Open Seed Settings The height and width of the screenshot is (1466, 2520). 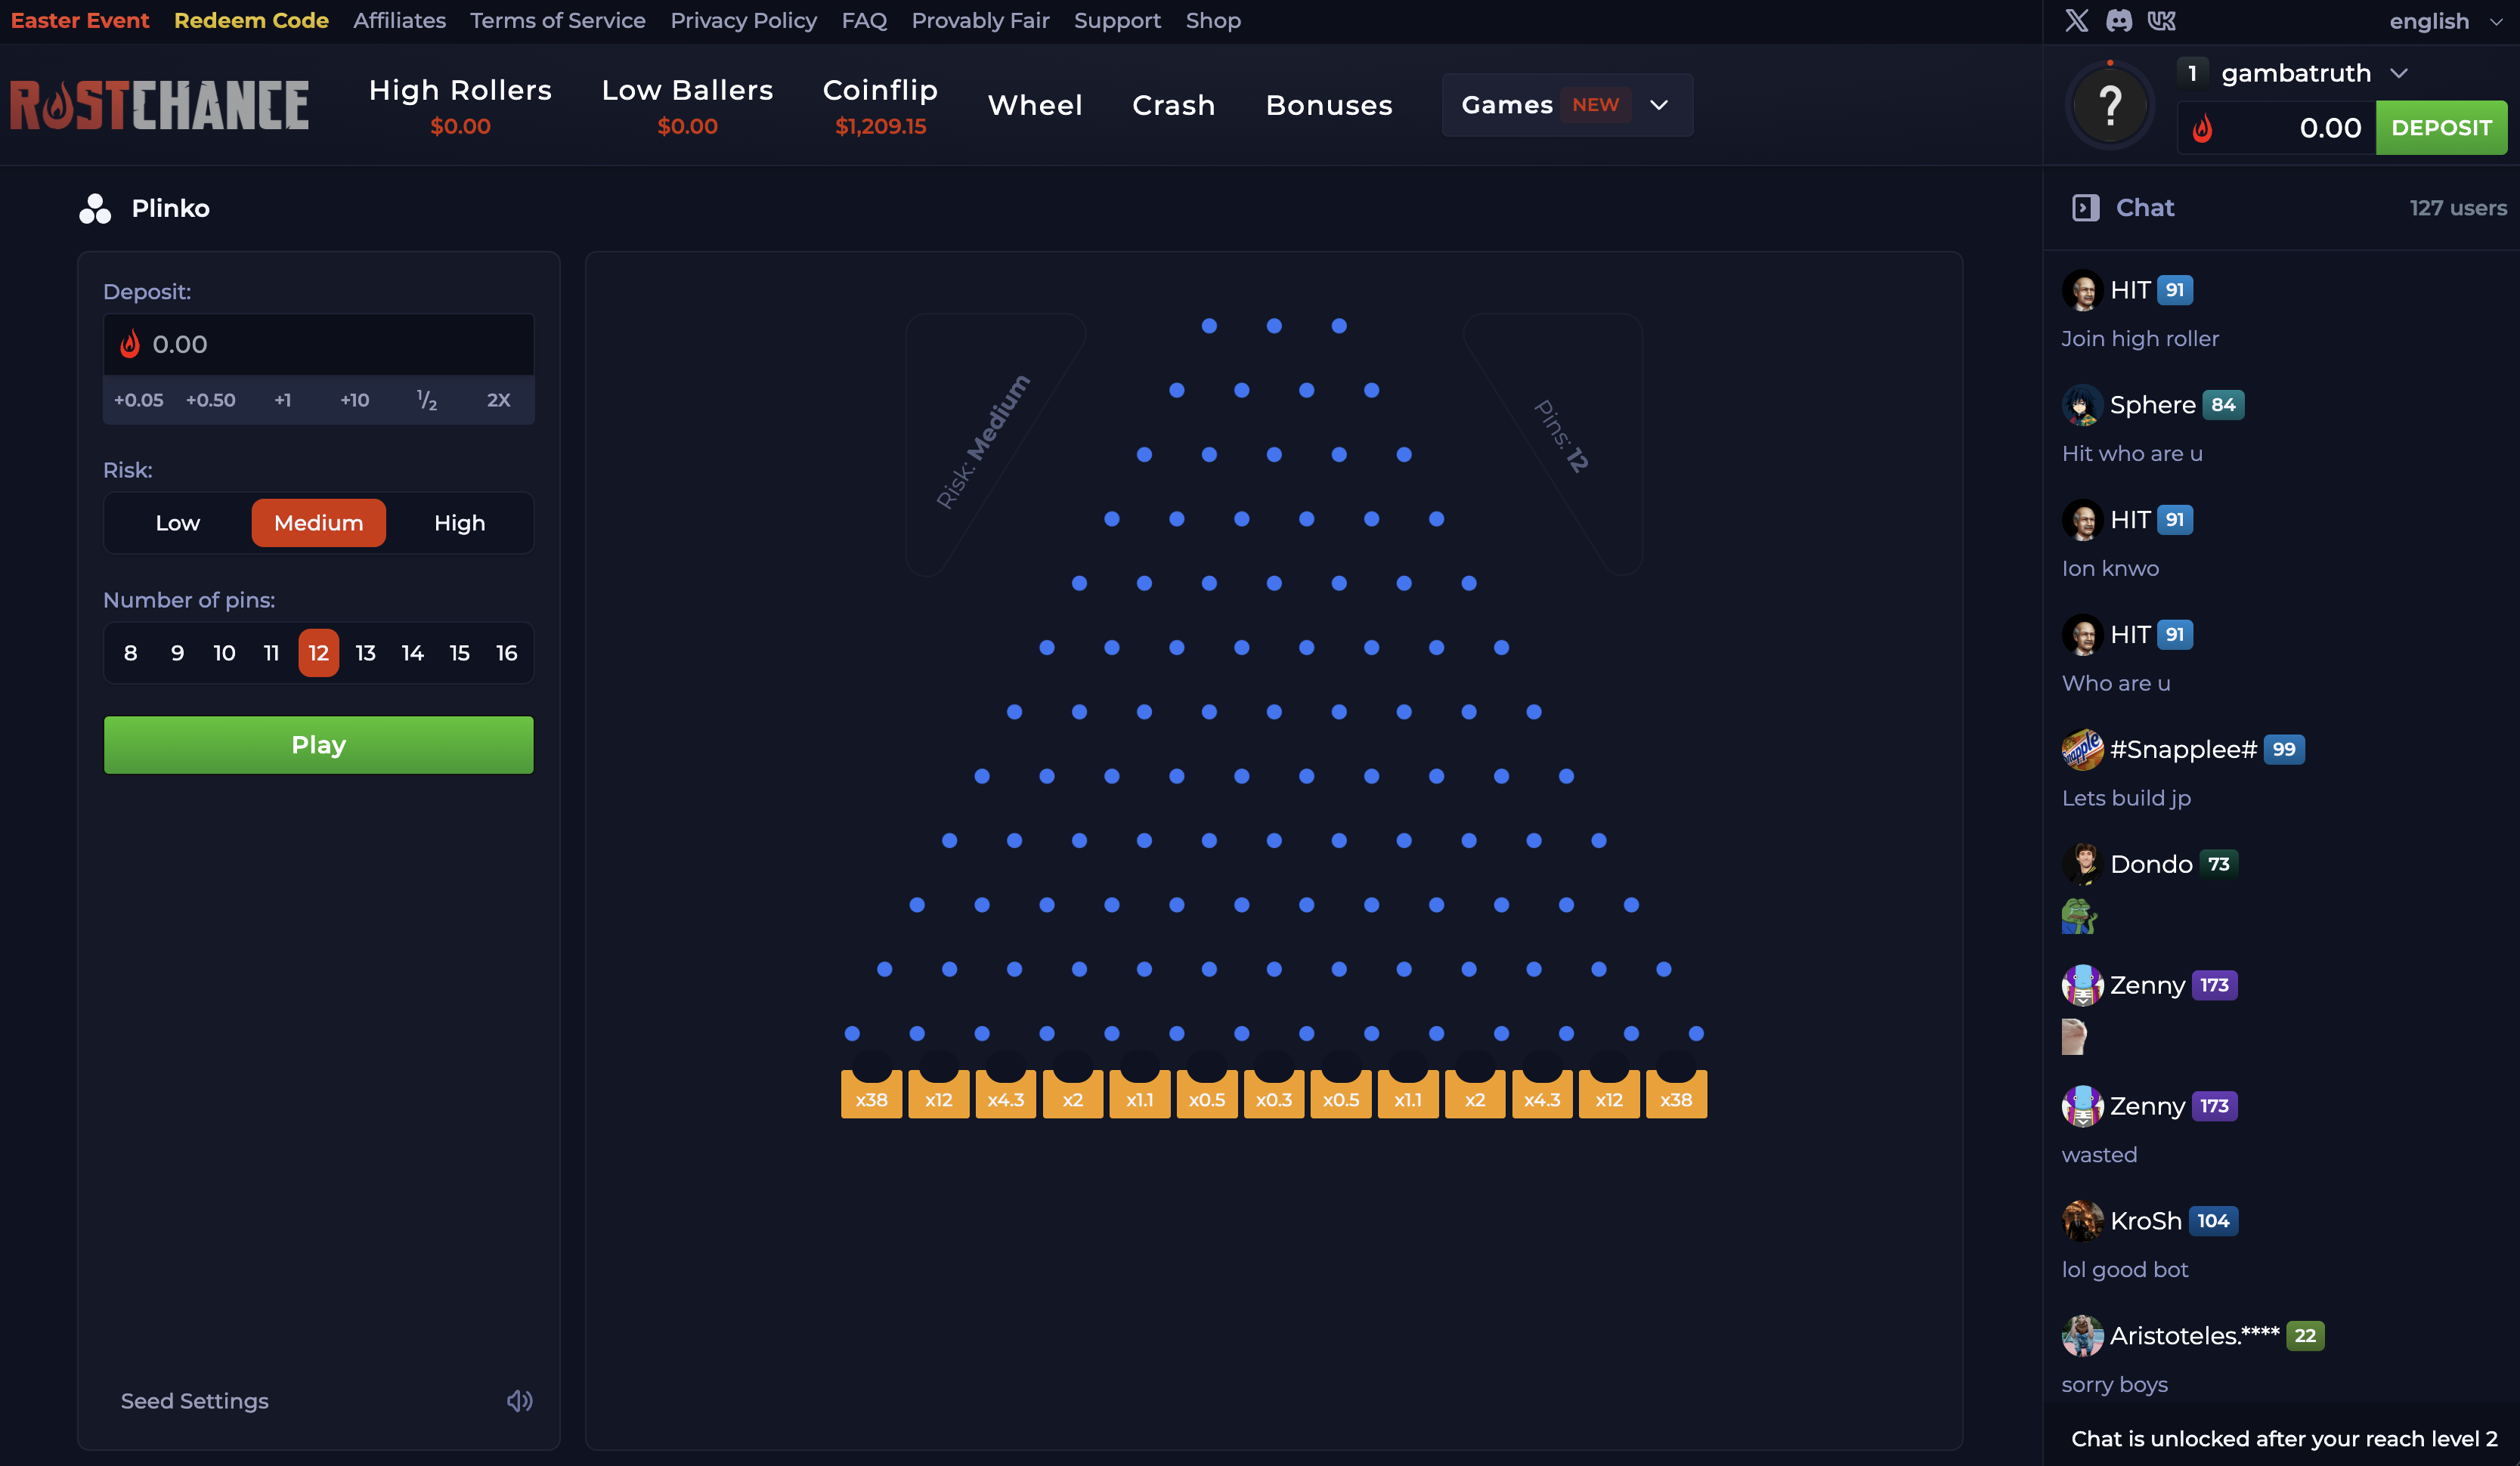click(x=195, y=1401)
